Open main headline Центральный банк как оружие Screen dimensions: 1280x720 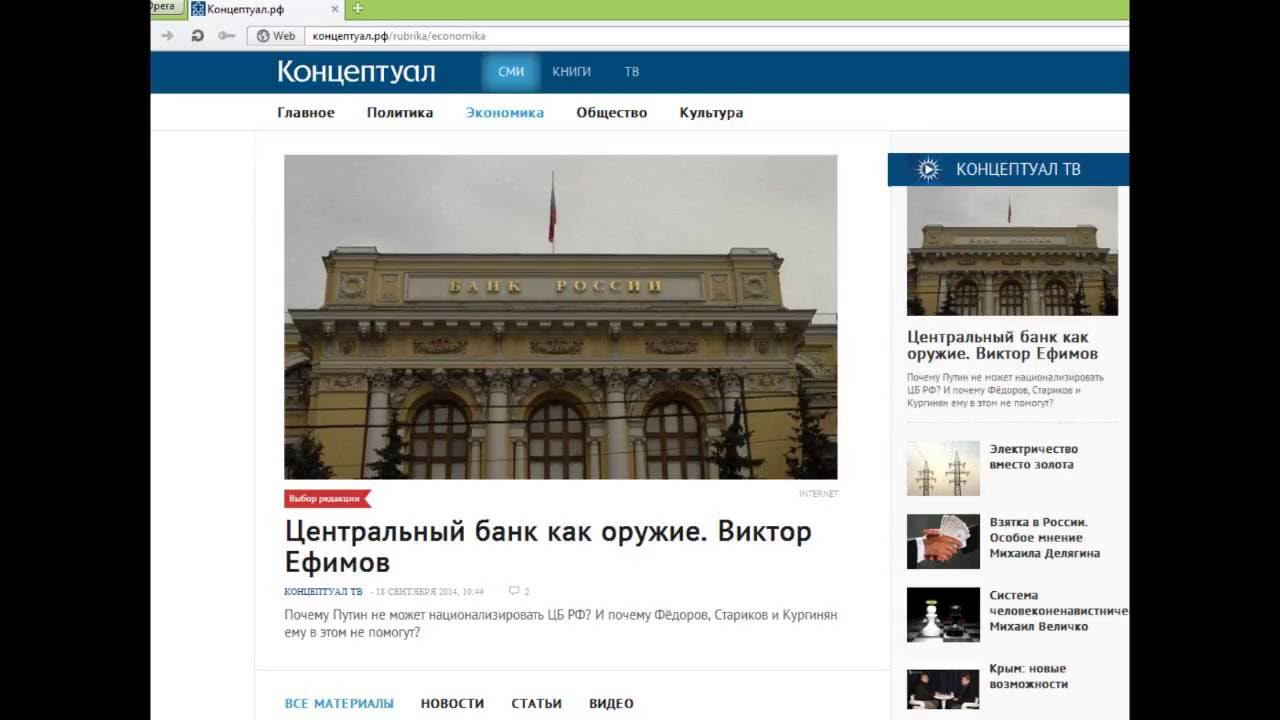(548, 546)
